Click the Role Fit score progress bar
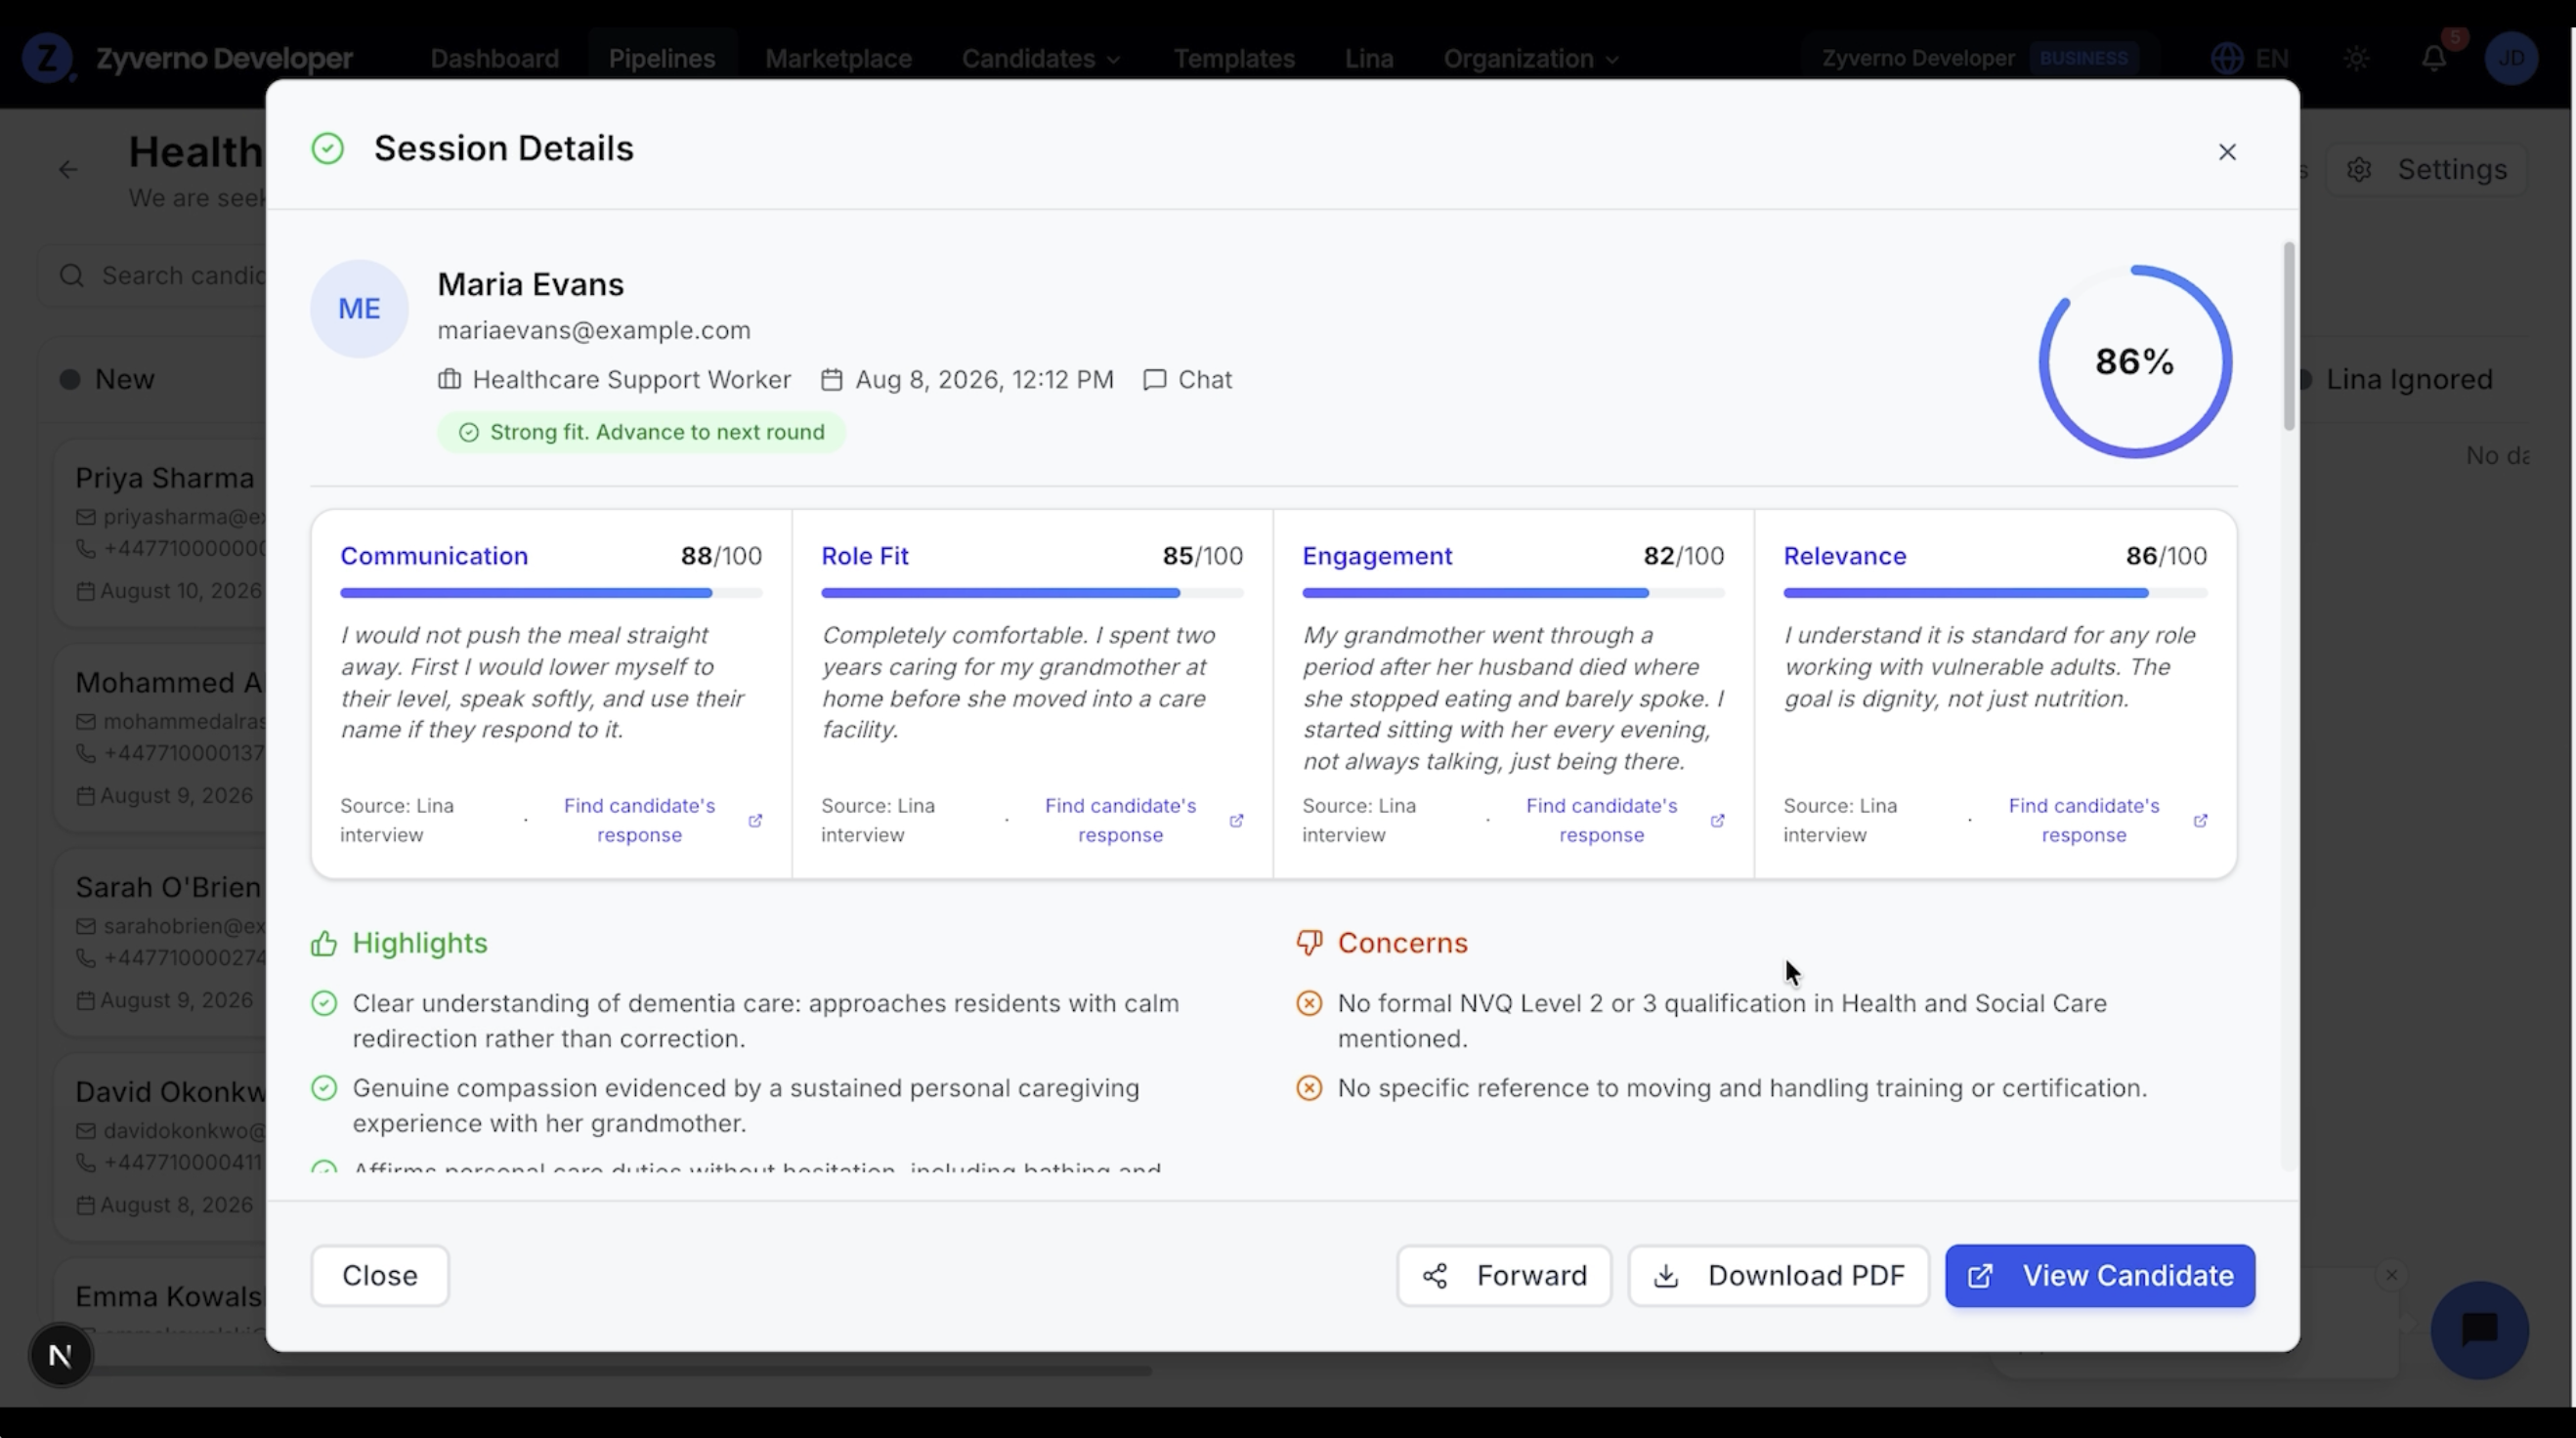Screen dimensions: 2576x1438 1032,593
